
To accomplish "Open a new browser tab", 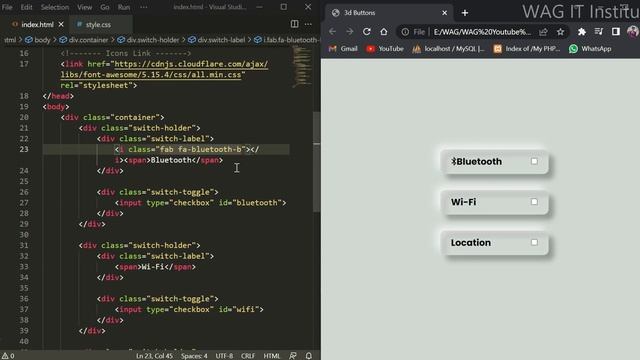I will click(464, 13).
